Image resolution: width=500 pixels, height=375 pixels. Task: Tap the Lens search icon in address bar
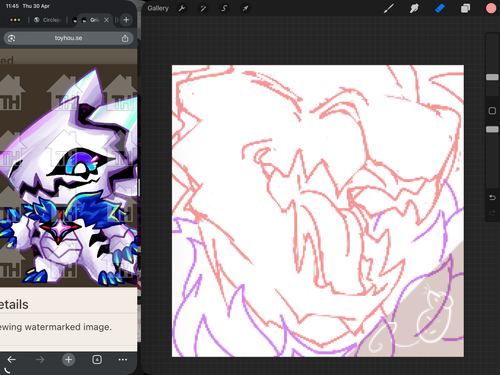point(11,38)
